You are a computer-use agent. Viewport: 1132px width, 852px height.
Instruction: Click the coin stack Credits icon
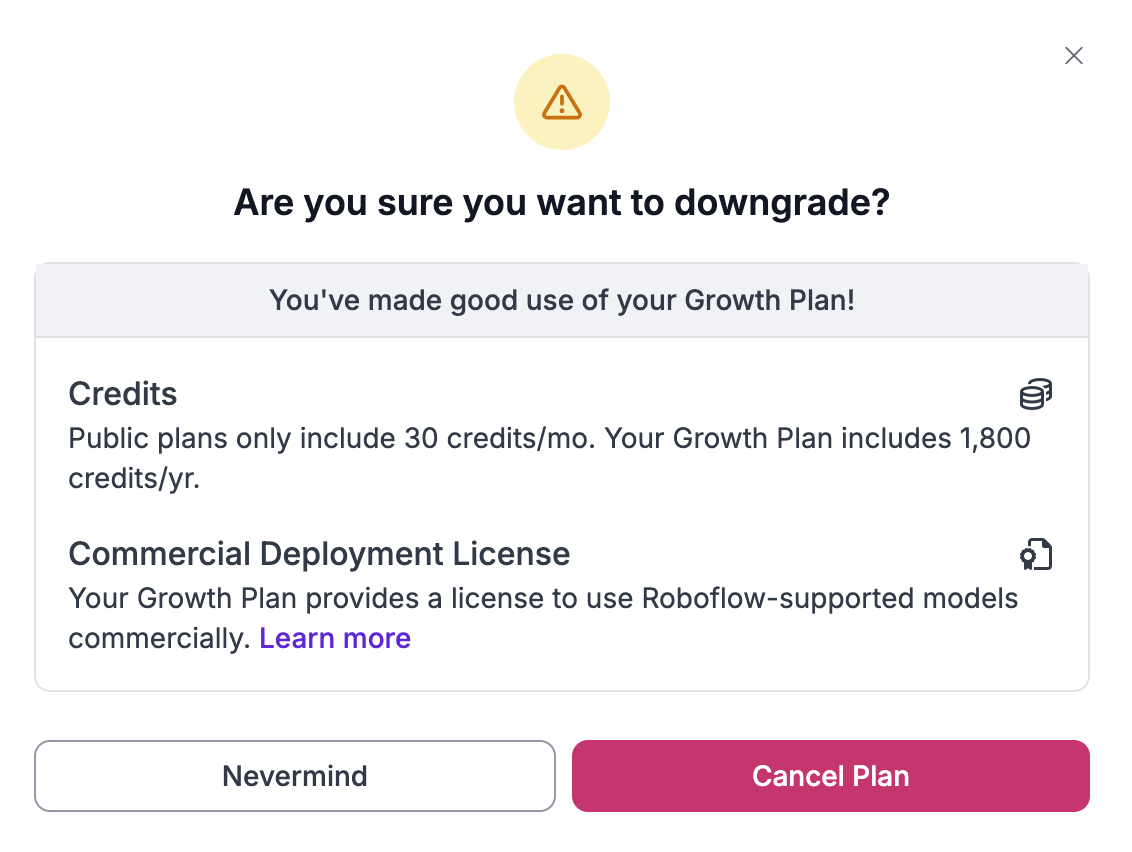[1036, 395]
